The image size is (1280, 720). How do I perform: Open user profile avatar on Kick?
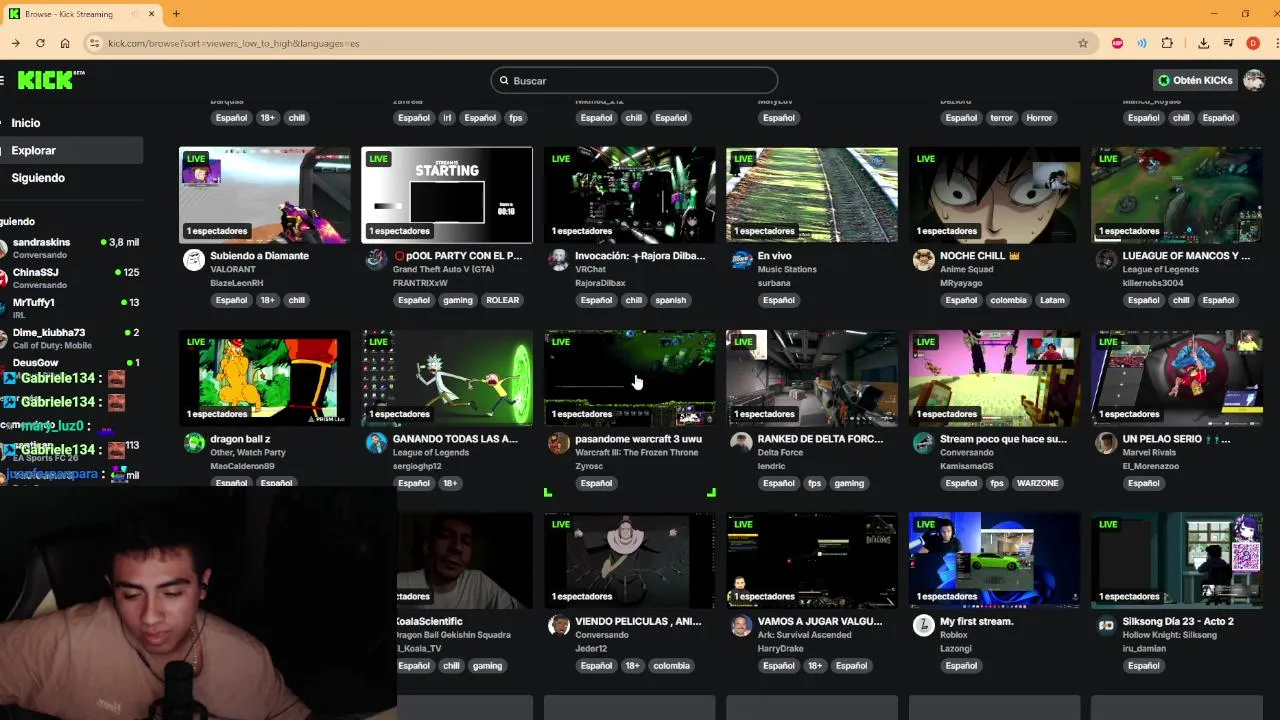[x=1254, y=80]
